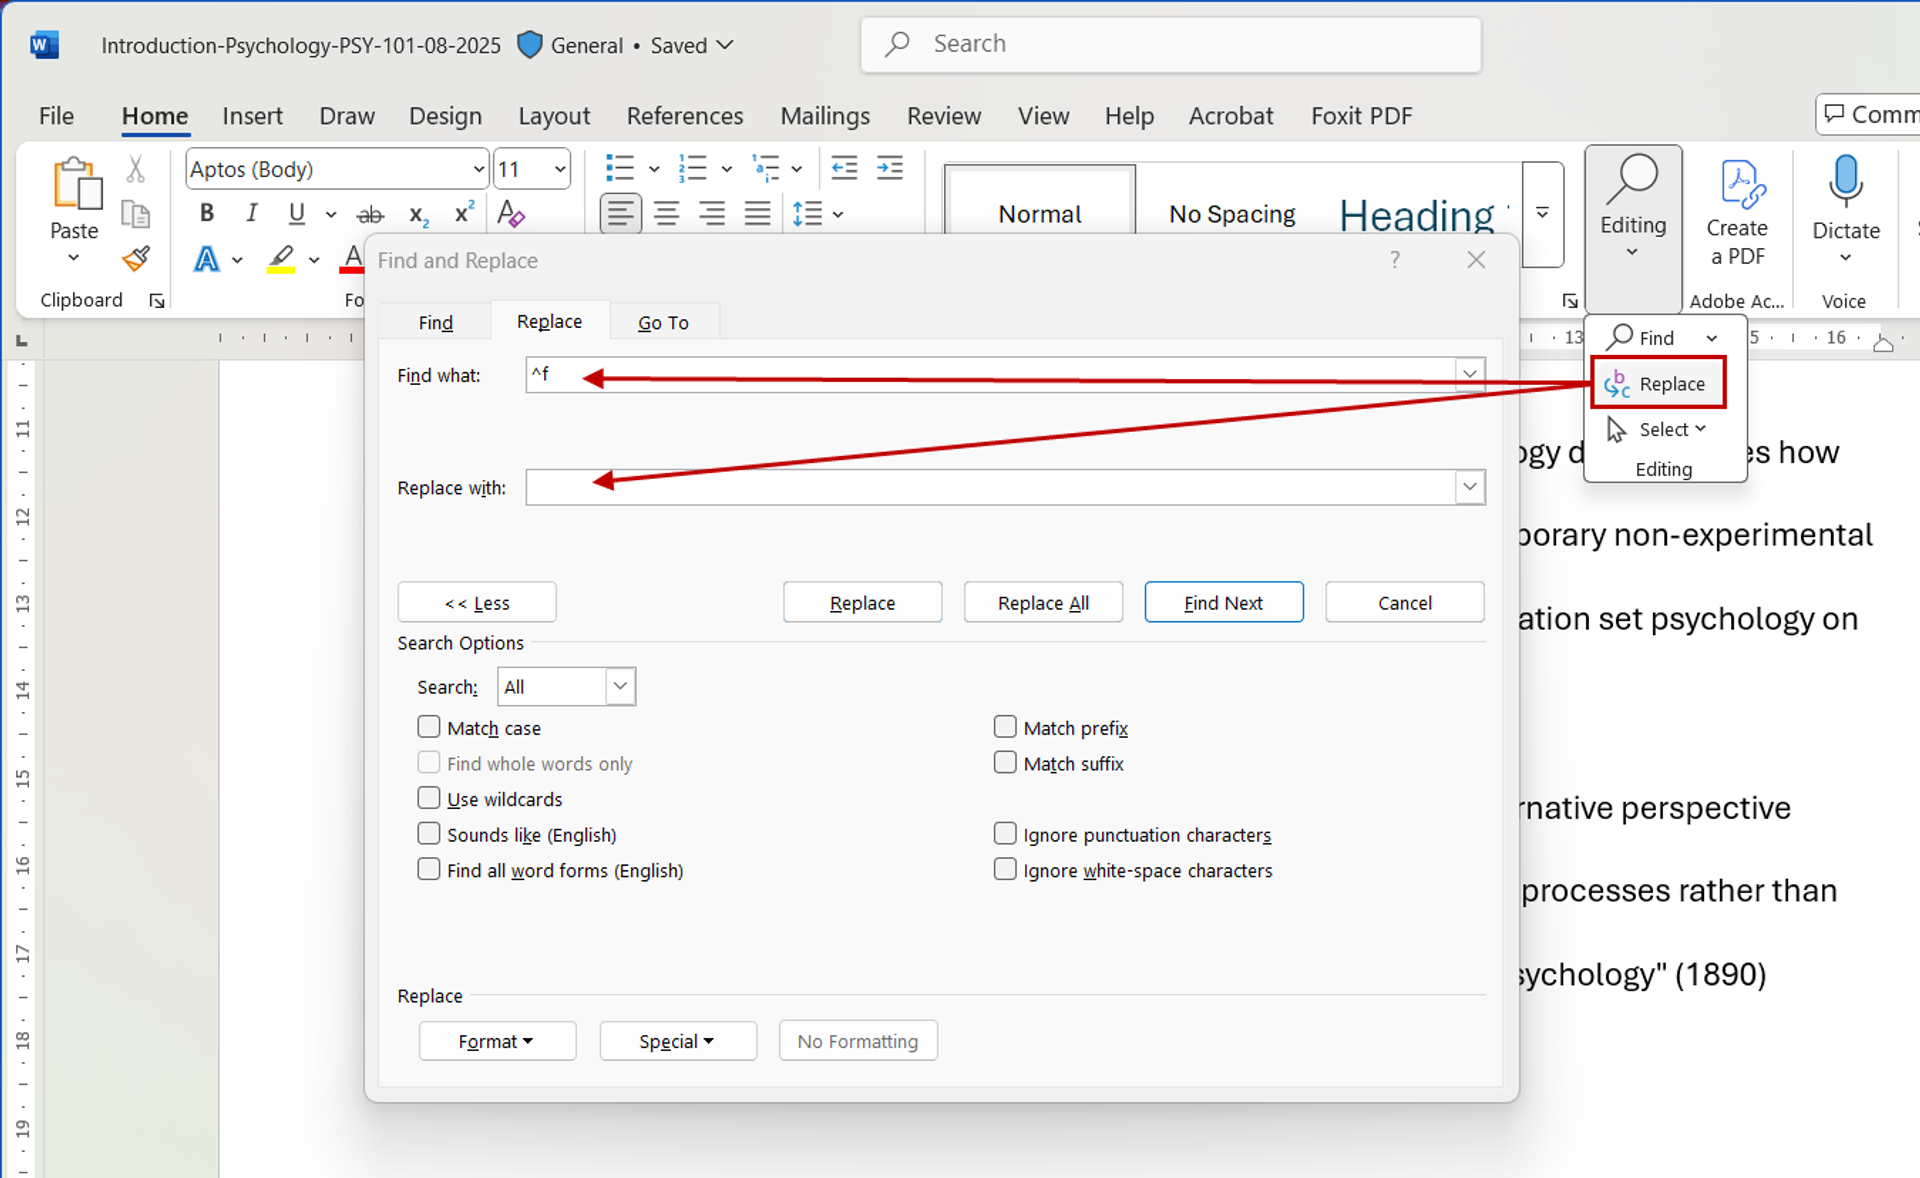The height and width of the screenshot is (1178, 1920).
Task: Apply the yellow text highlight color
Action: [x=281, y=260]
